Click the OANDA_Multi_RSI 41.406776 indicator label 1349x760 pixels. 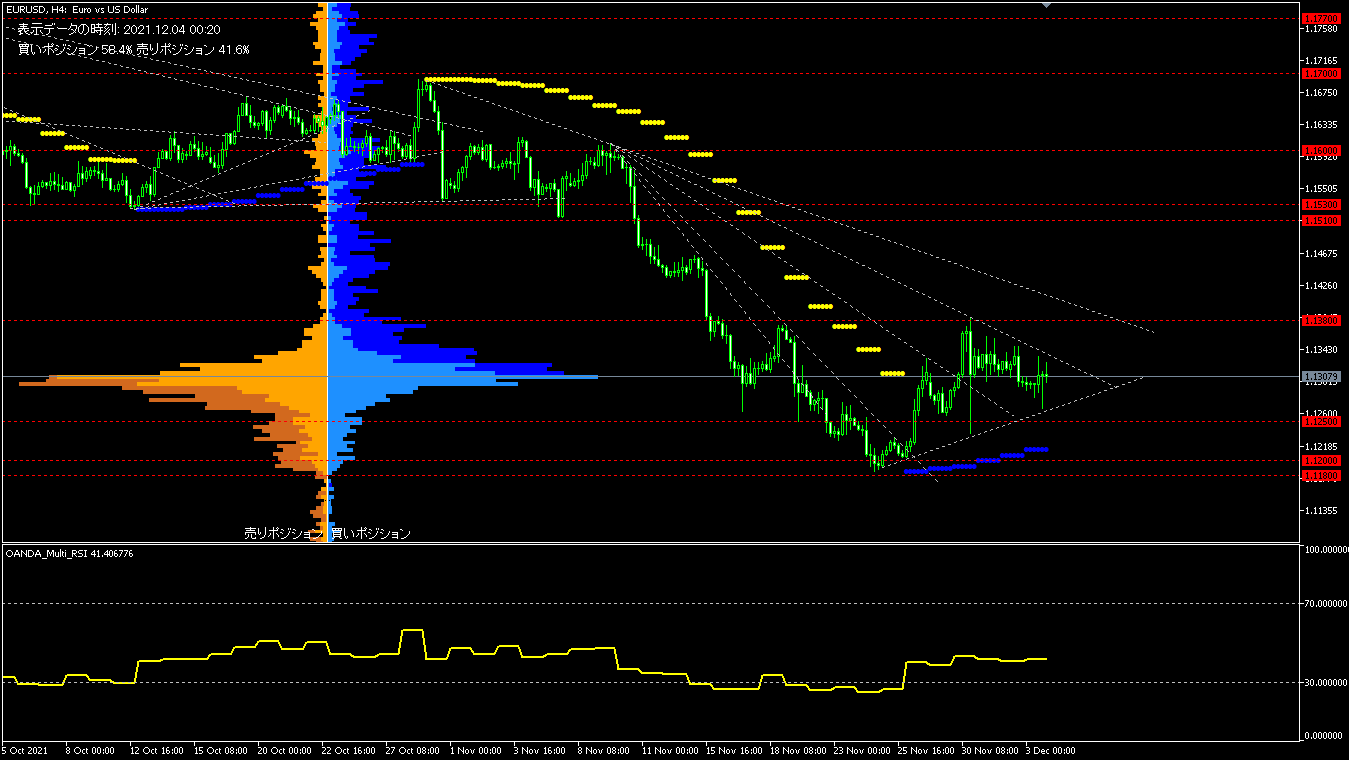click(70, 553)
